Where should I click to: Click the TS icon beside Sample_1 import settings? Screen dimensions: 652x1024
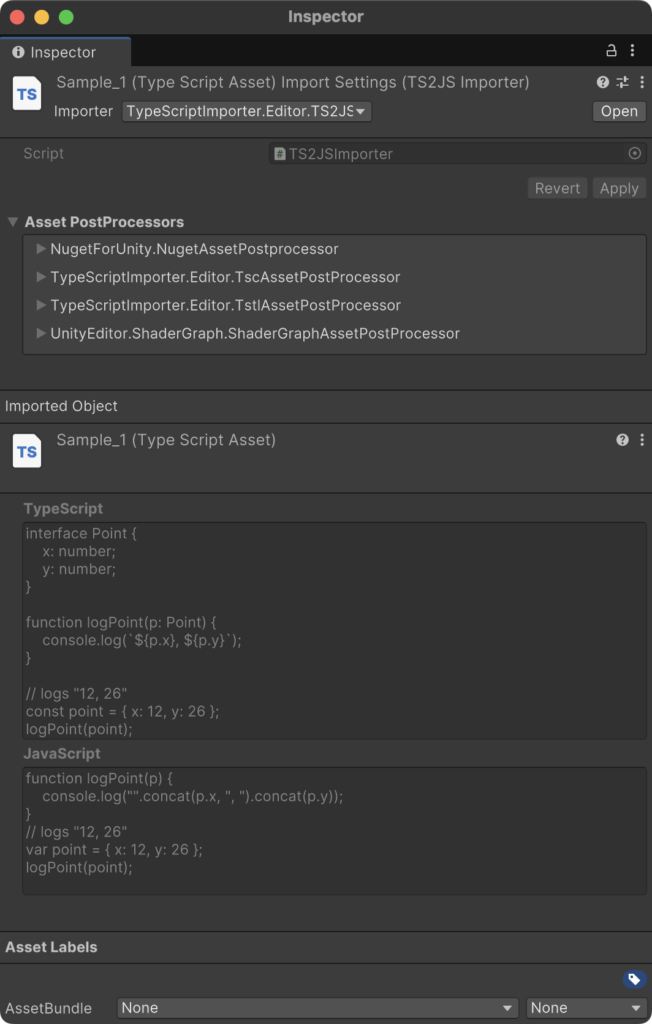click(26, 93)
